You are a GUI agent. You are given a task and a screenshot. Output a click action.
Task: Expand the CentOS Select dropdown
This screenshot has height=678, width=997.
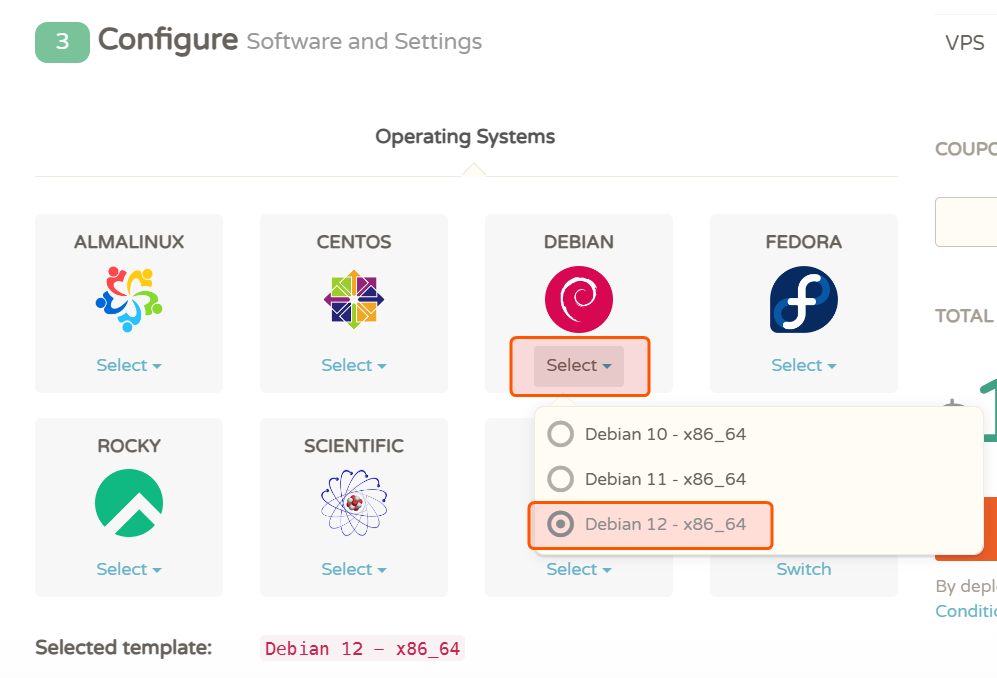point(354,365)
